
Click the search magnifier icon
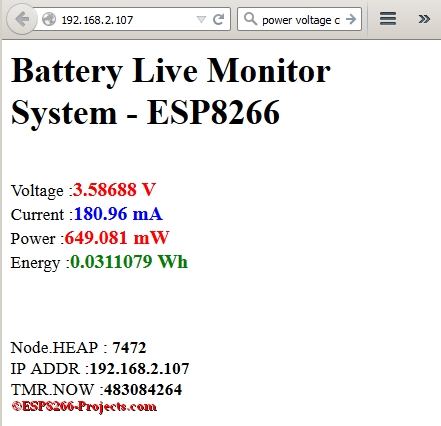tap(250, 19)
